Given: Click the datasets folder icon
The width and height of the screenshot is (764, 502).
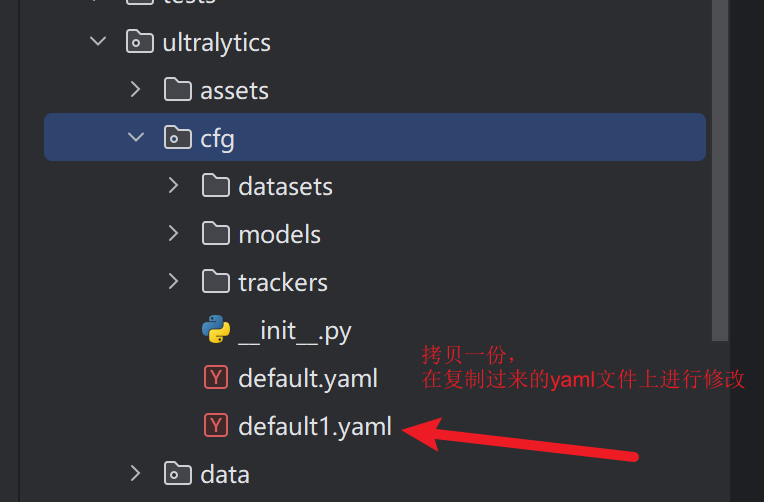Looking at the screenshot, I should [216, 185].
